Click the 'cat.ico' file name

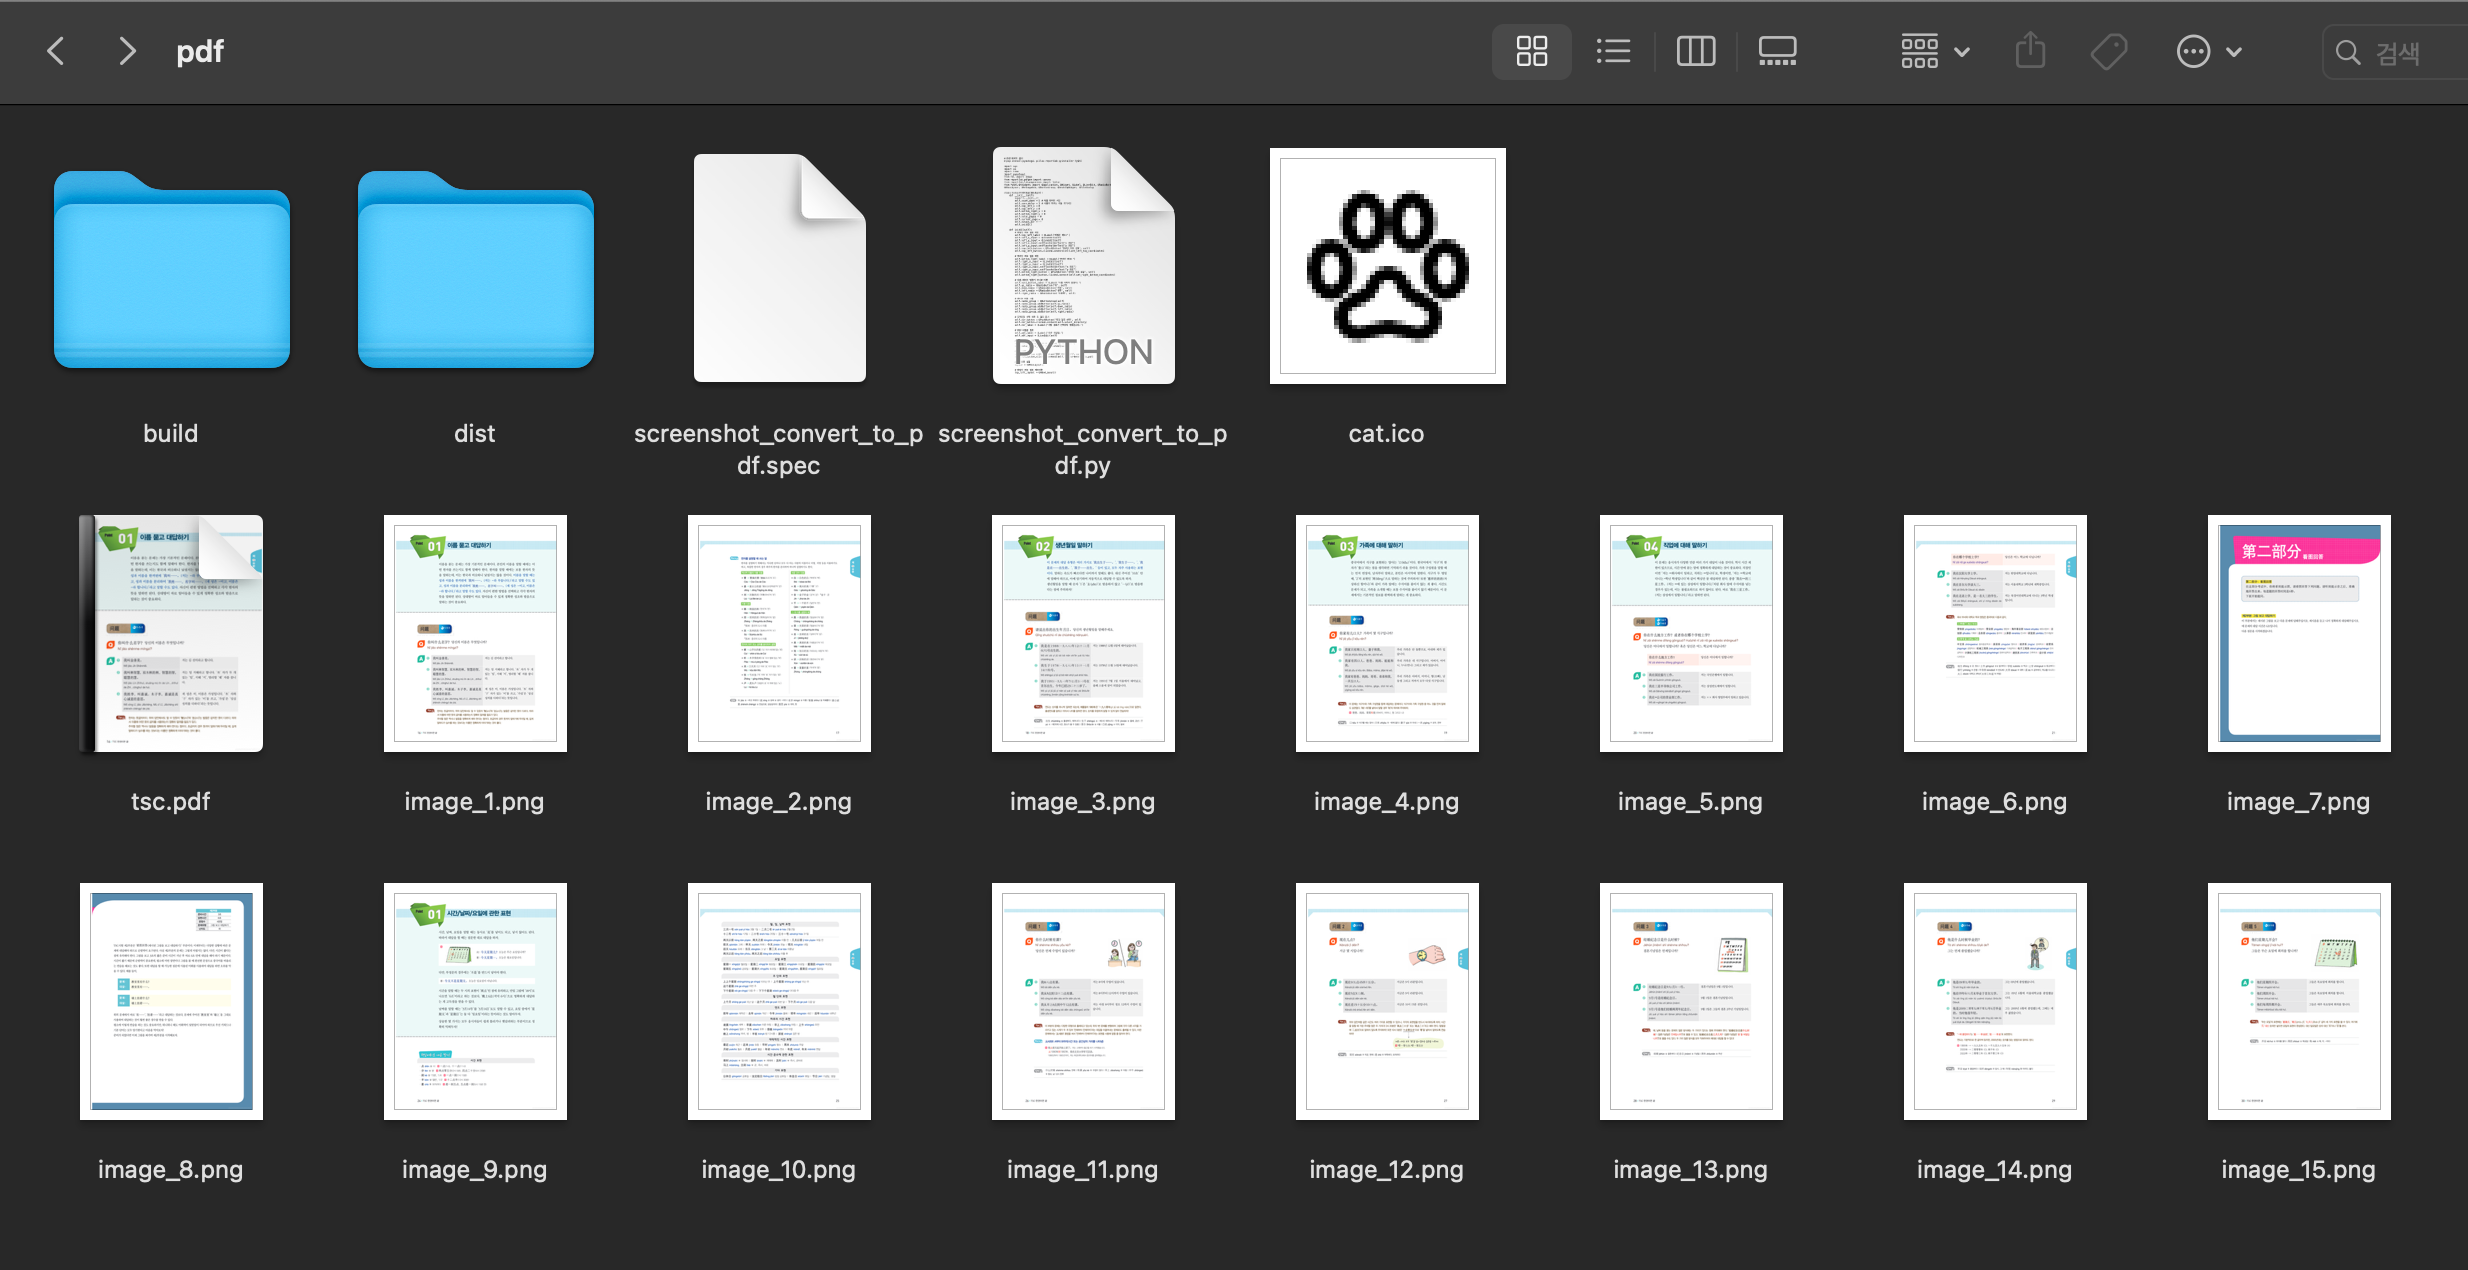point(1387,433)
